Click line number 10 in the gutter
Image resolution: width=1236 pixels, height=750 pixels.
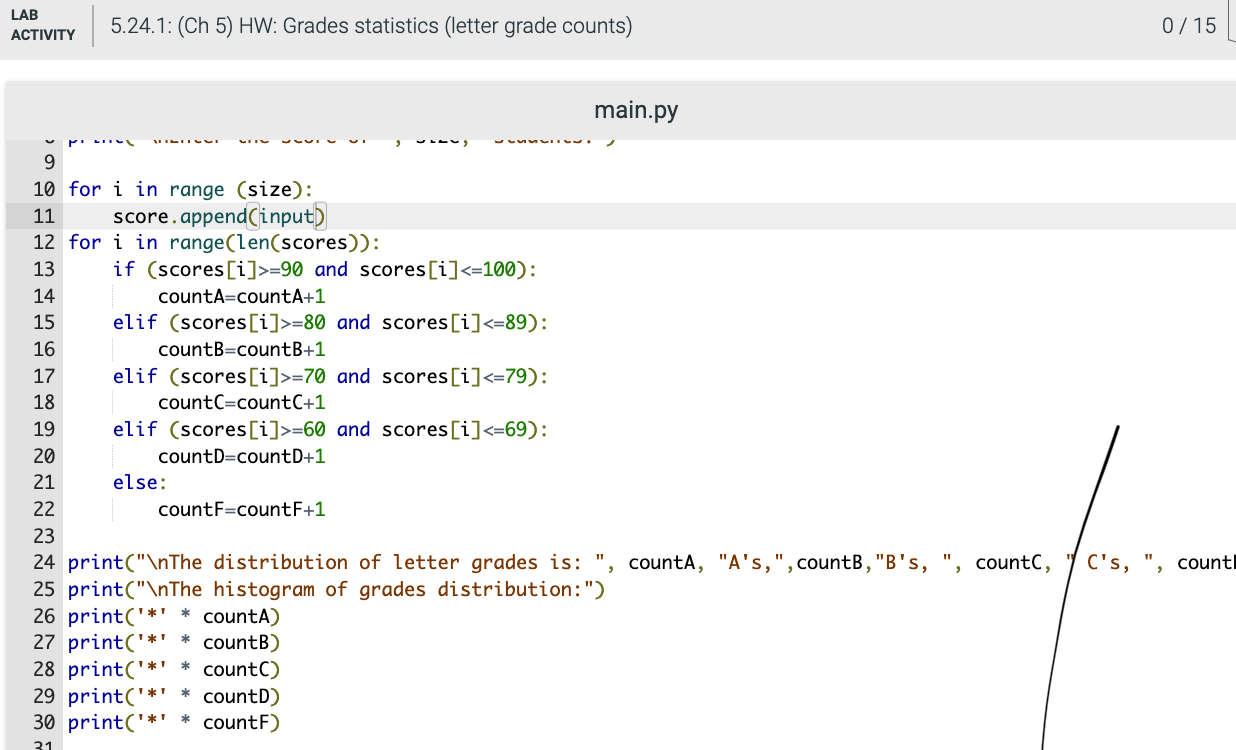tap(44, 189)
